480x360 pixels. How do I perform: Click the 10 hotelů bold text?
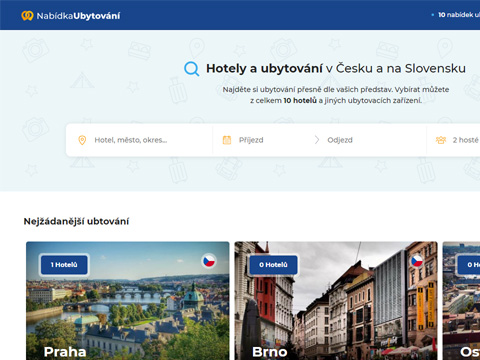click(300, 100)
